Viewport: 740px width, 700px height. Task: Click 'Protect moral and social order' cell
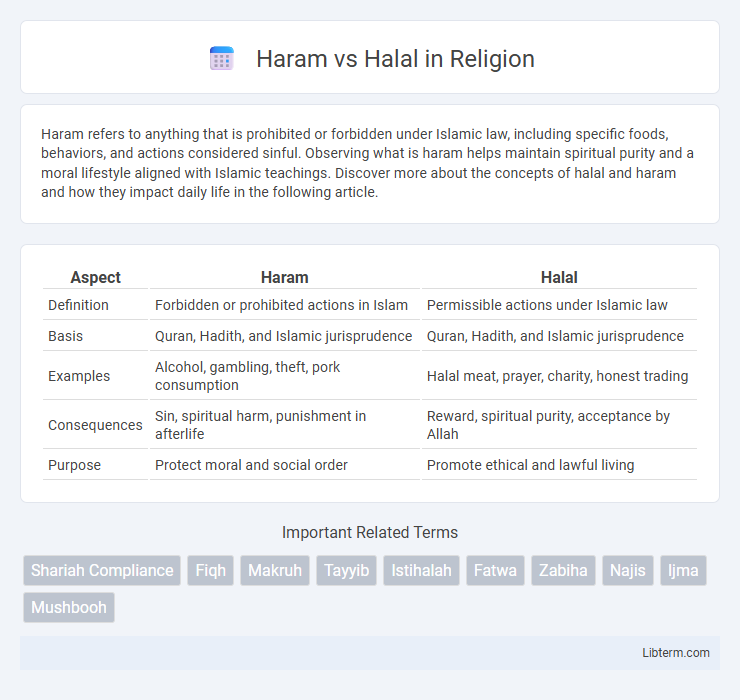point(285,465)
